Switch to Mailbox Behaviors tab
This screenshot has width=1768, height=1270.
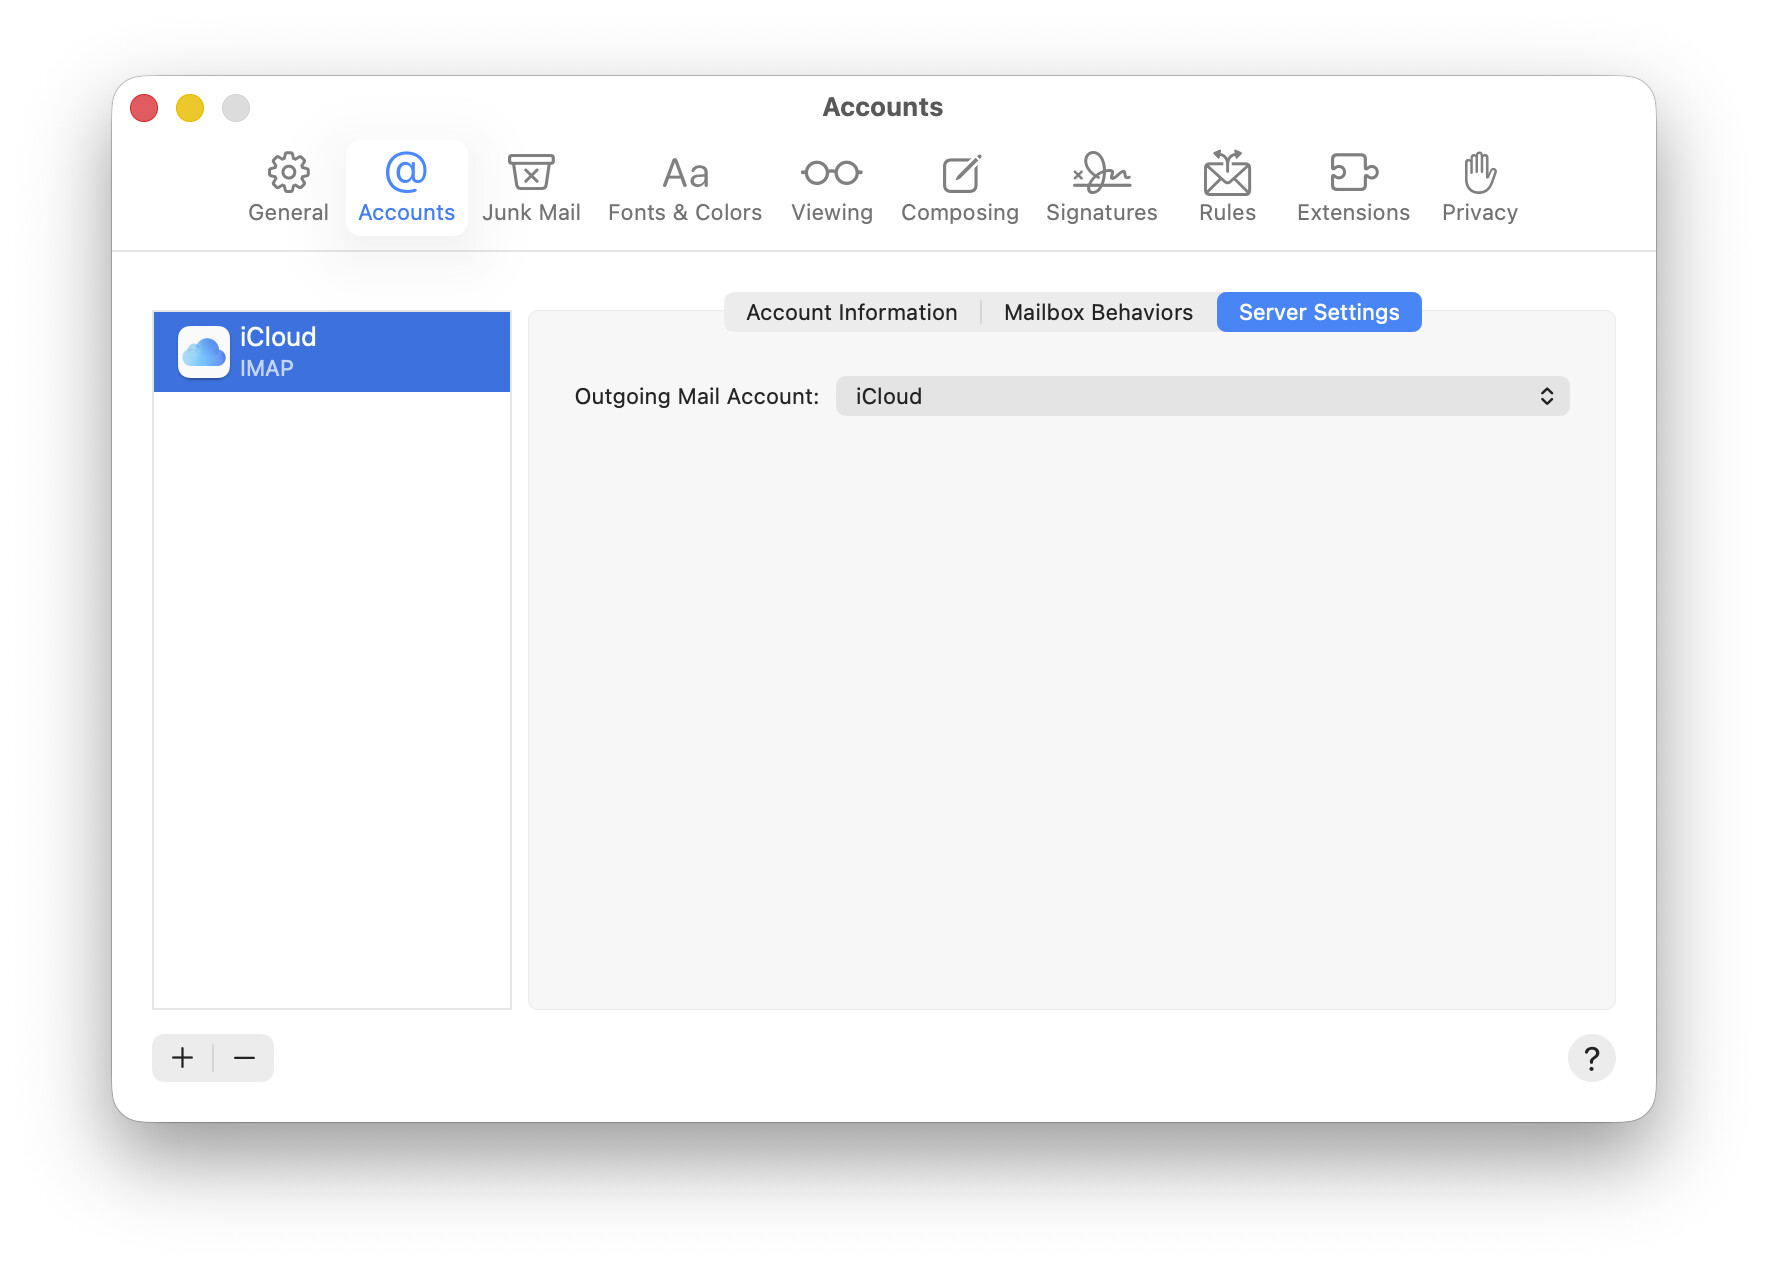point(1098,312)
